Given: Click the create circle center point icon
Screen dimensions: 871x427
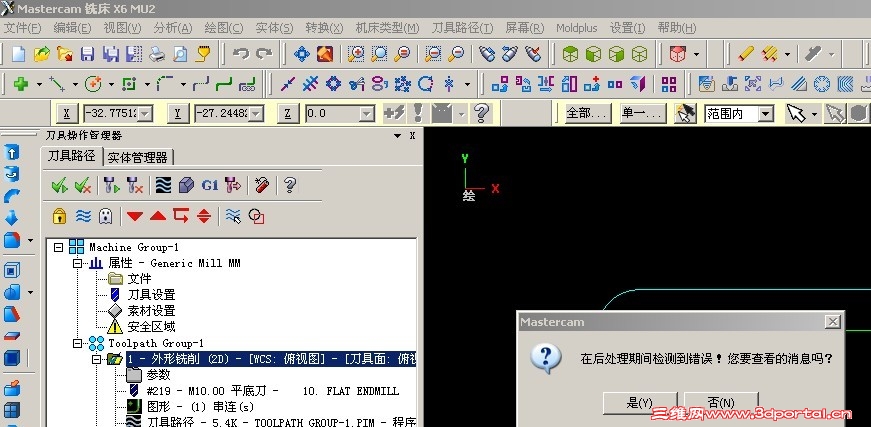Looking at the screenshot, I should pyautogui.click(x=93, y=84).
